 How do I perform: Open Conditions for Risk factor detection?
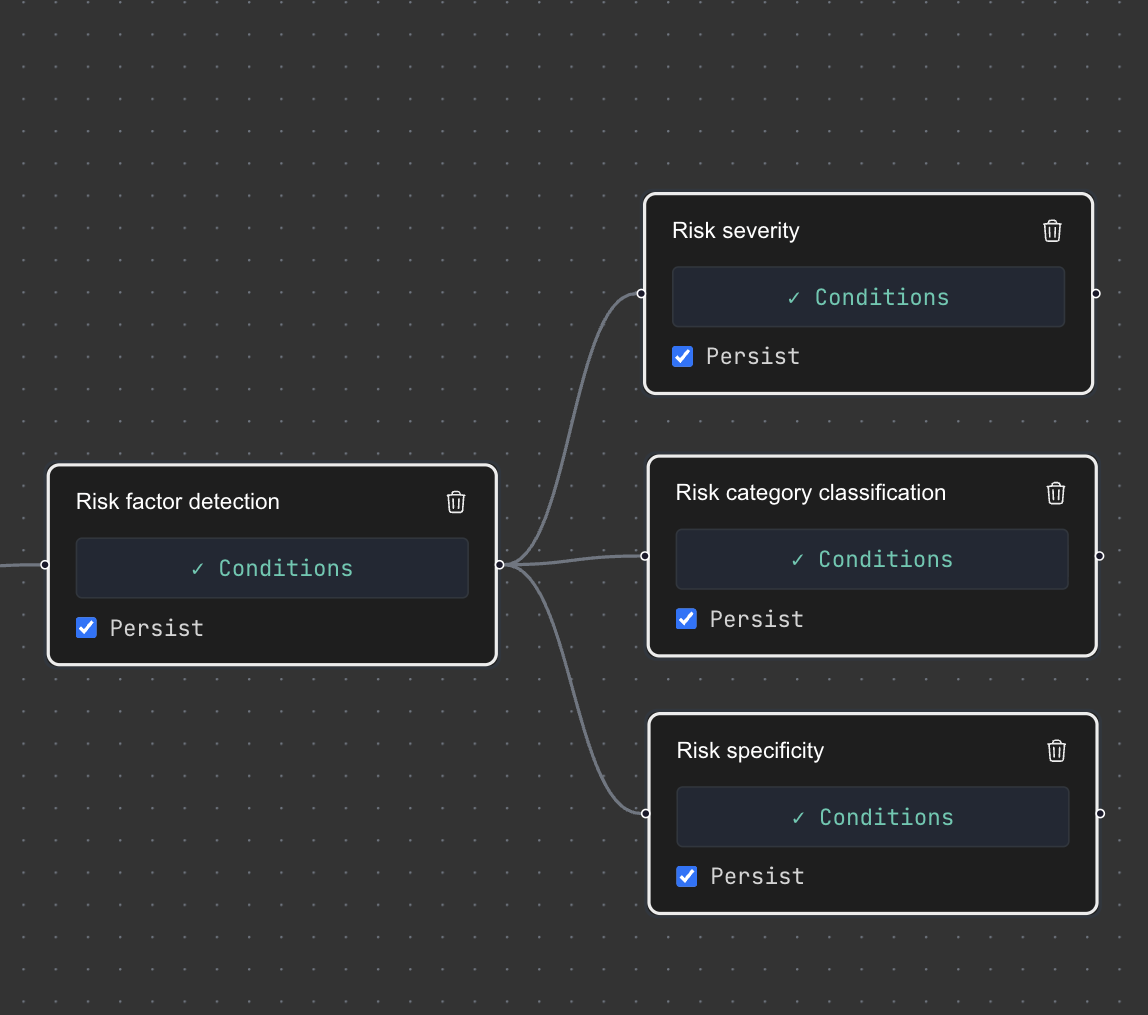click(272, 568)
